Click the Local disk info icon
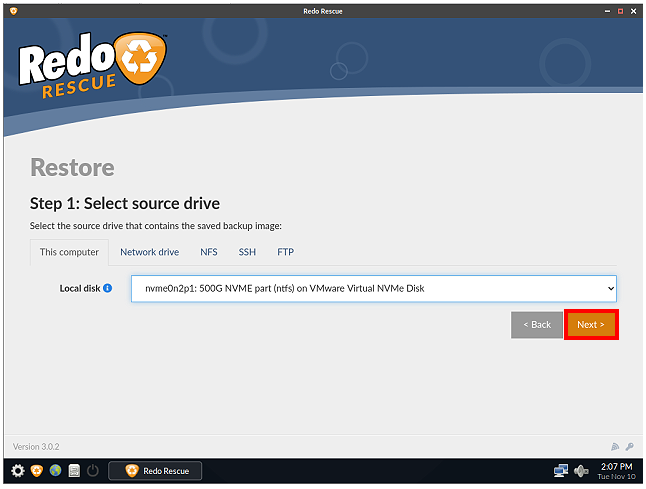Screen dimensions: 646x489 (108, 288)
